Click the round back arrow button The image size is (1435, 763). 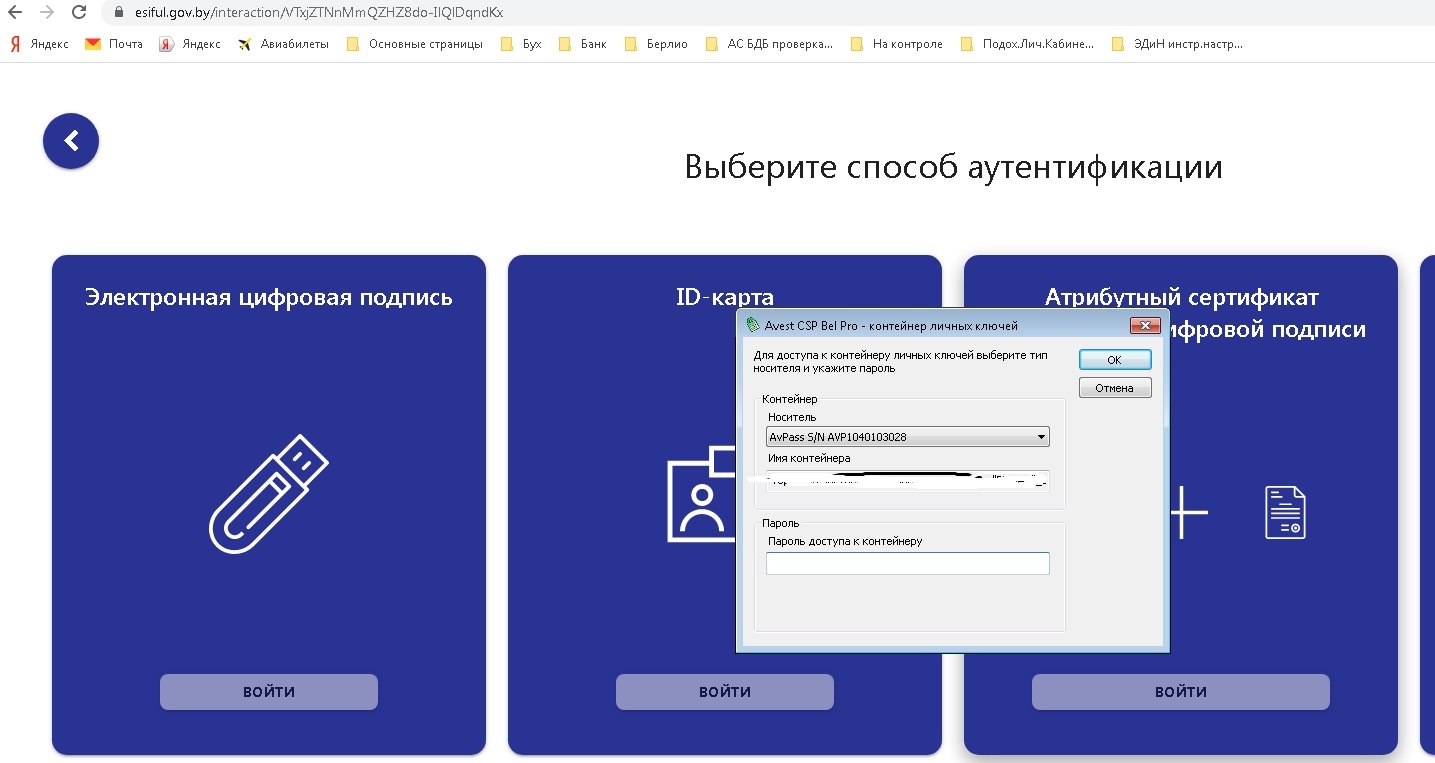pyautogui.click(x=71, y=141)
